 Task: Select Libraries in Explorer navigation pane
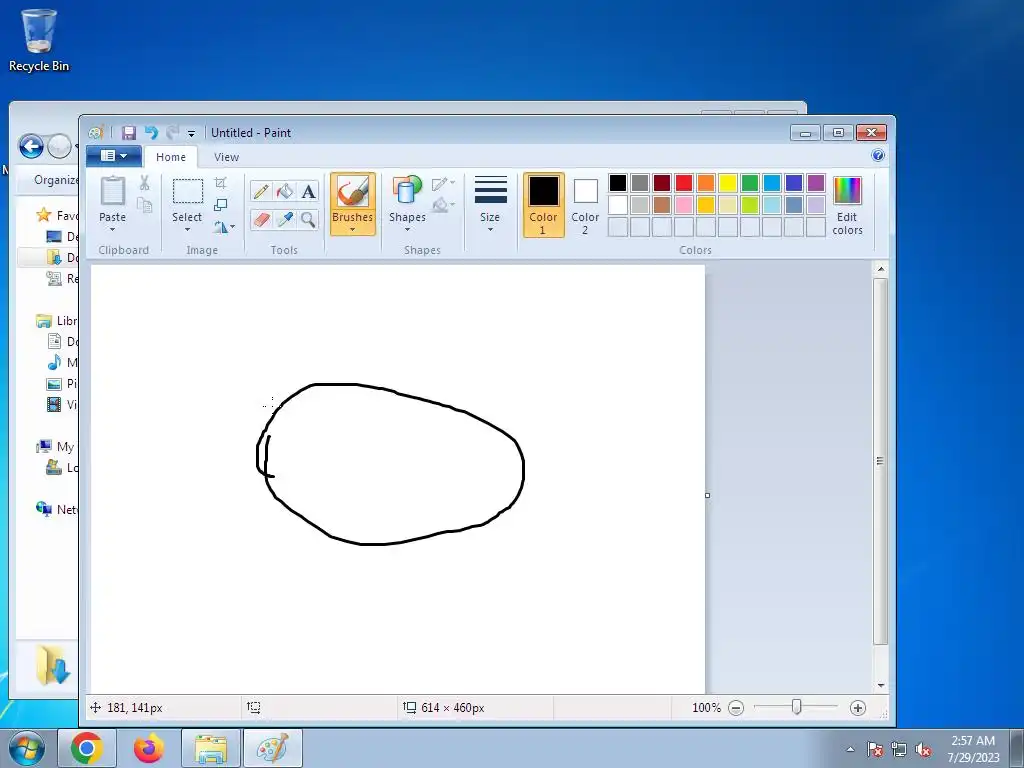point(57,321)
